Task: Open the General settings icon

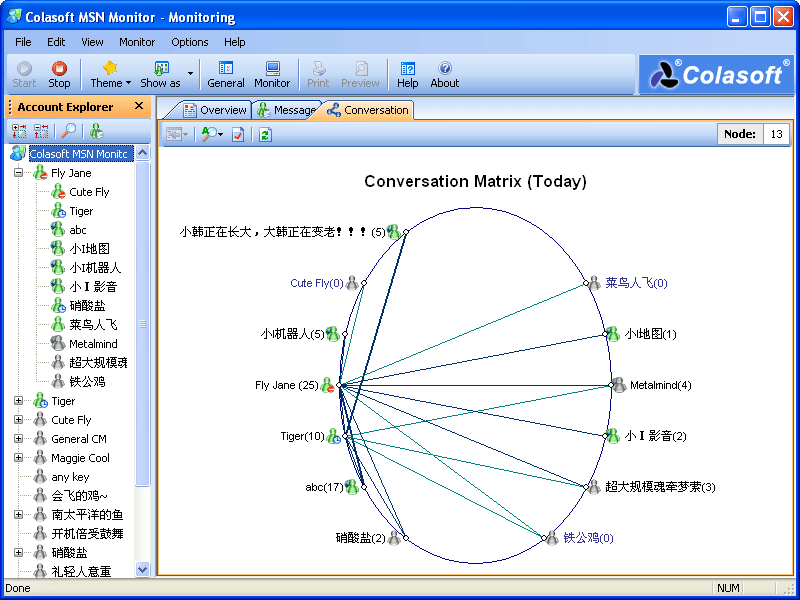Action: point(226,74)
